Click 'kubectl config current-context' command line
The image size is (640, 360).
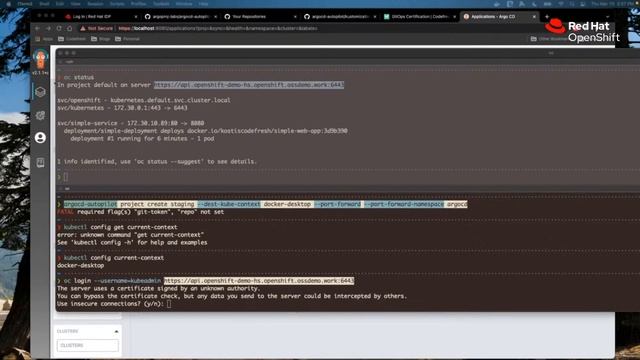114,258
